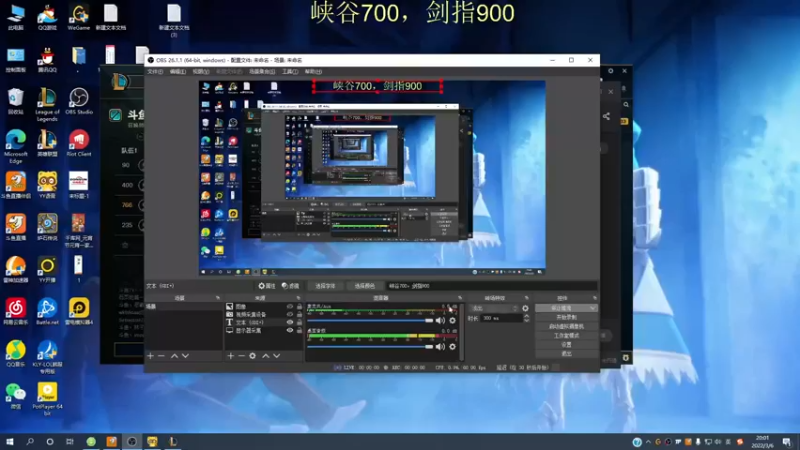Click Start Recording in Controls
Viewport: 800px width, 450px height.
point(566,317)
